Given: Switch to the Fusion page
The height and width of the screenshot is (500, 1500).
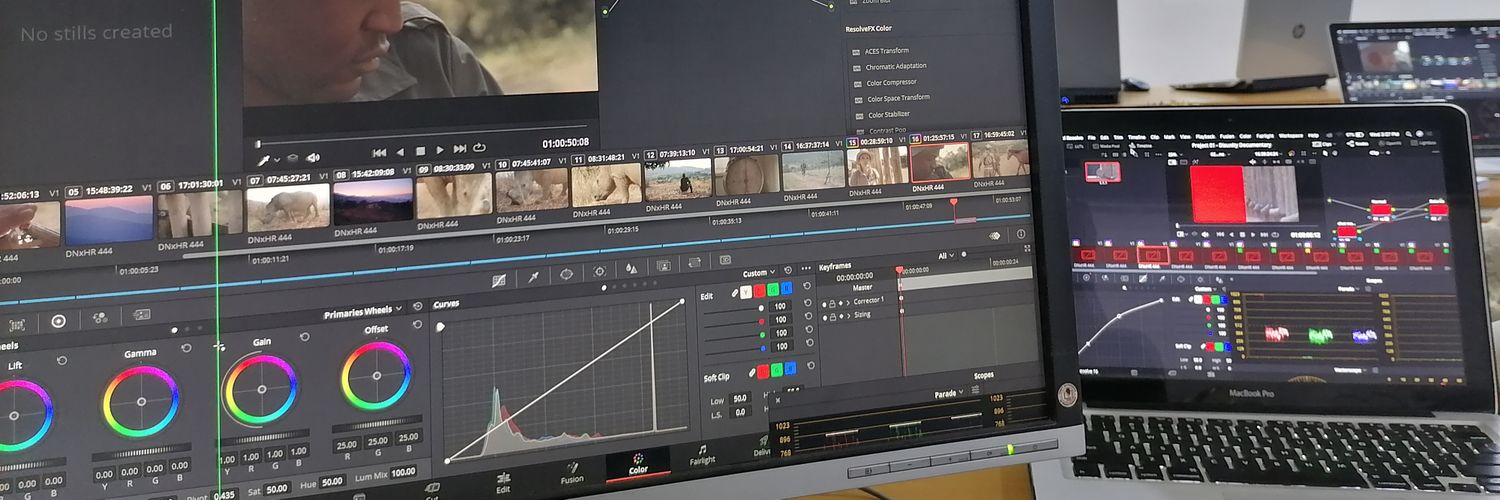Looking at the screenshot, I should pos(572,473).
